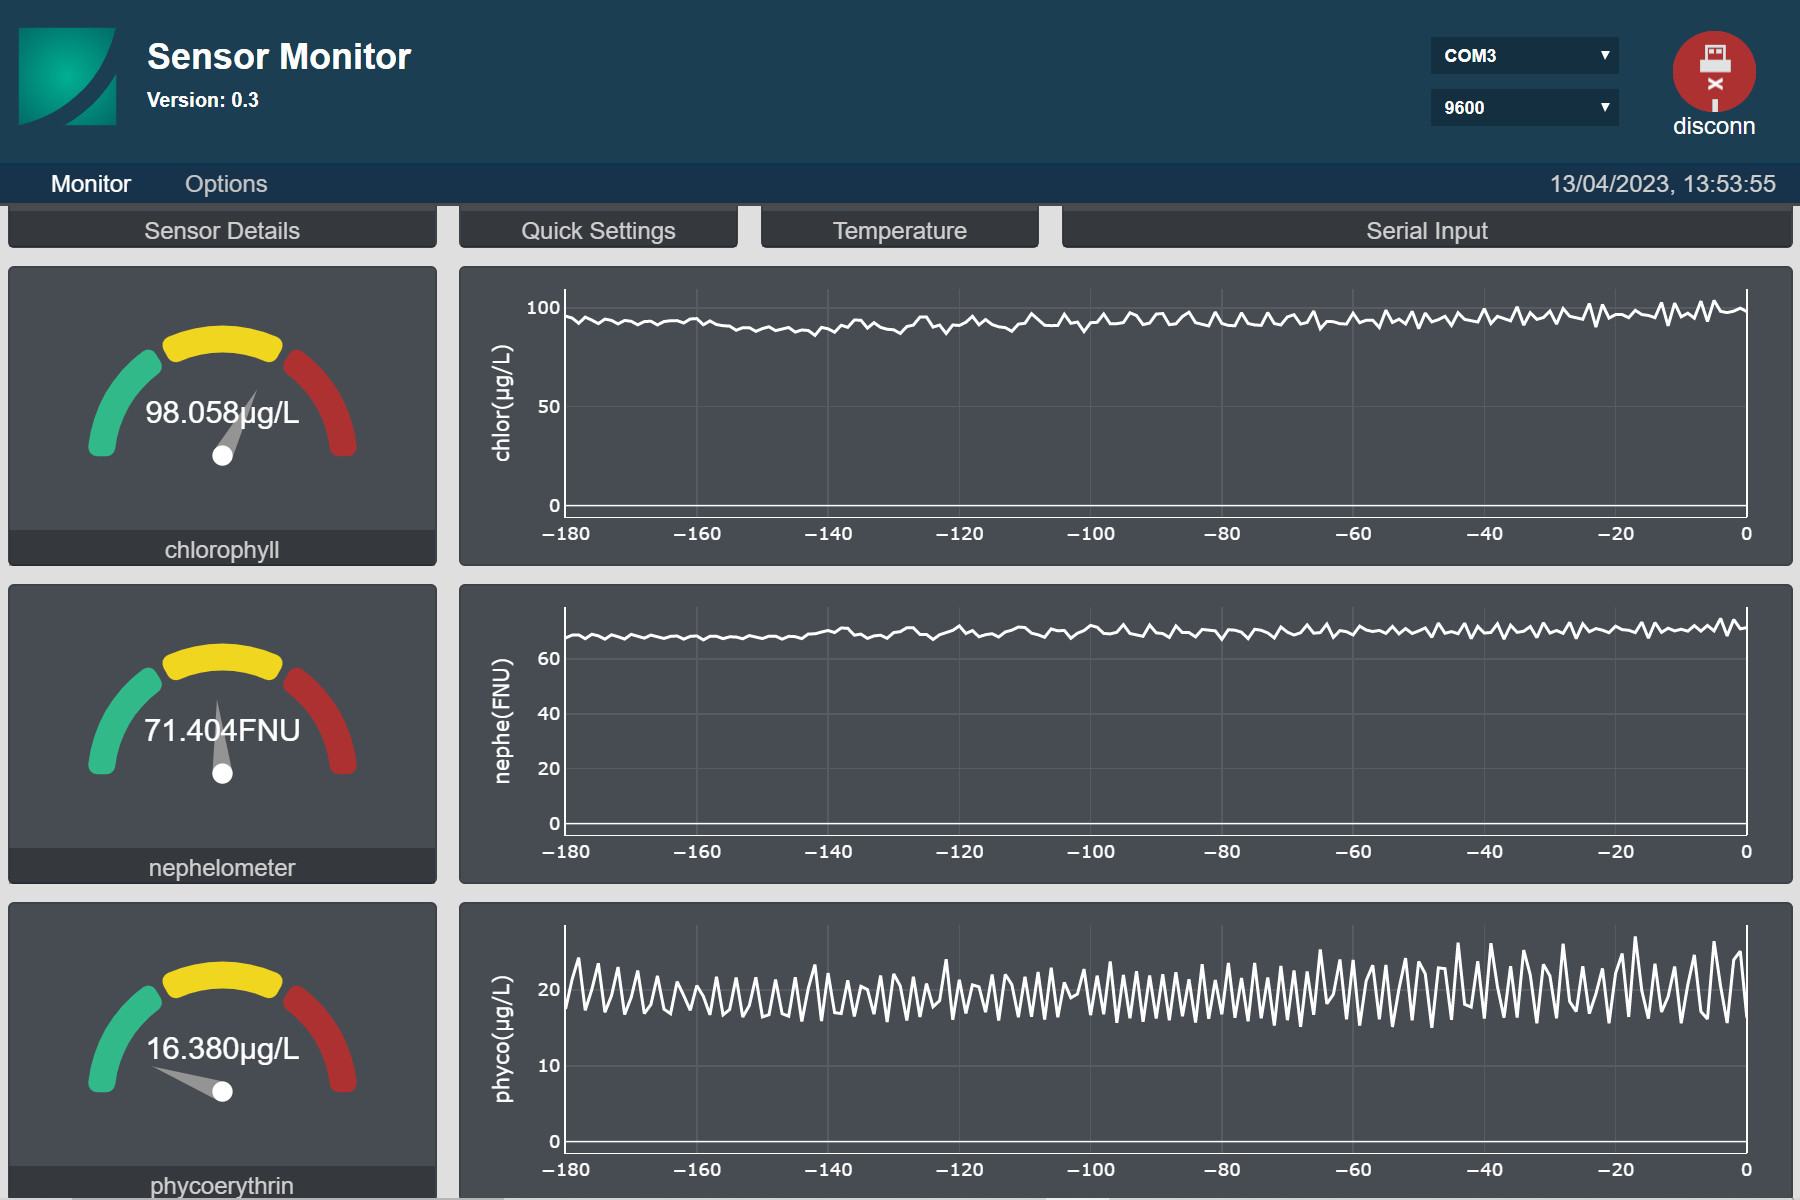Click the chlor(µg/L) line chart

tap(1155, 410)
